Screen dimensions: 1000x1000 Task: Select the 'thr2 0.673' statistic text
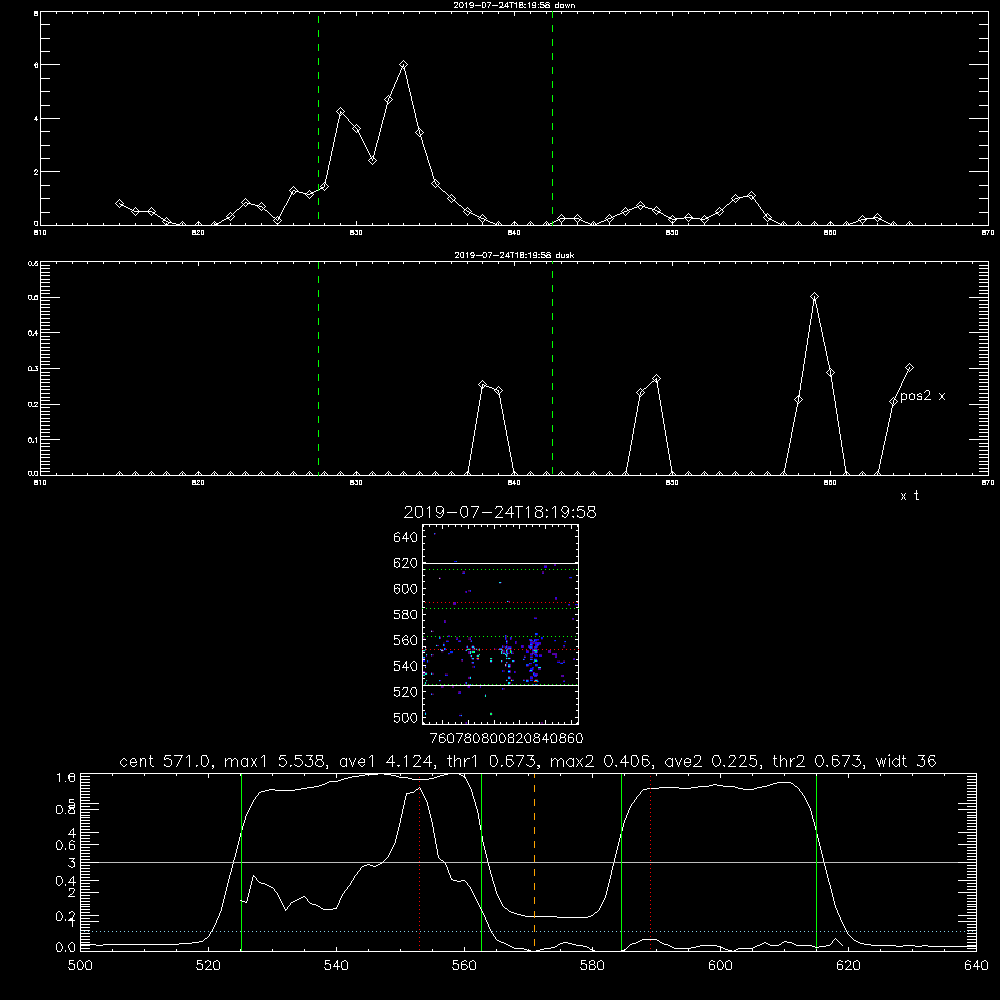coord(818,761)
